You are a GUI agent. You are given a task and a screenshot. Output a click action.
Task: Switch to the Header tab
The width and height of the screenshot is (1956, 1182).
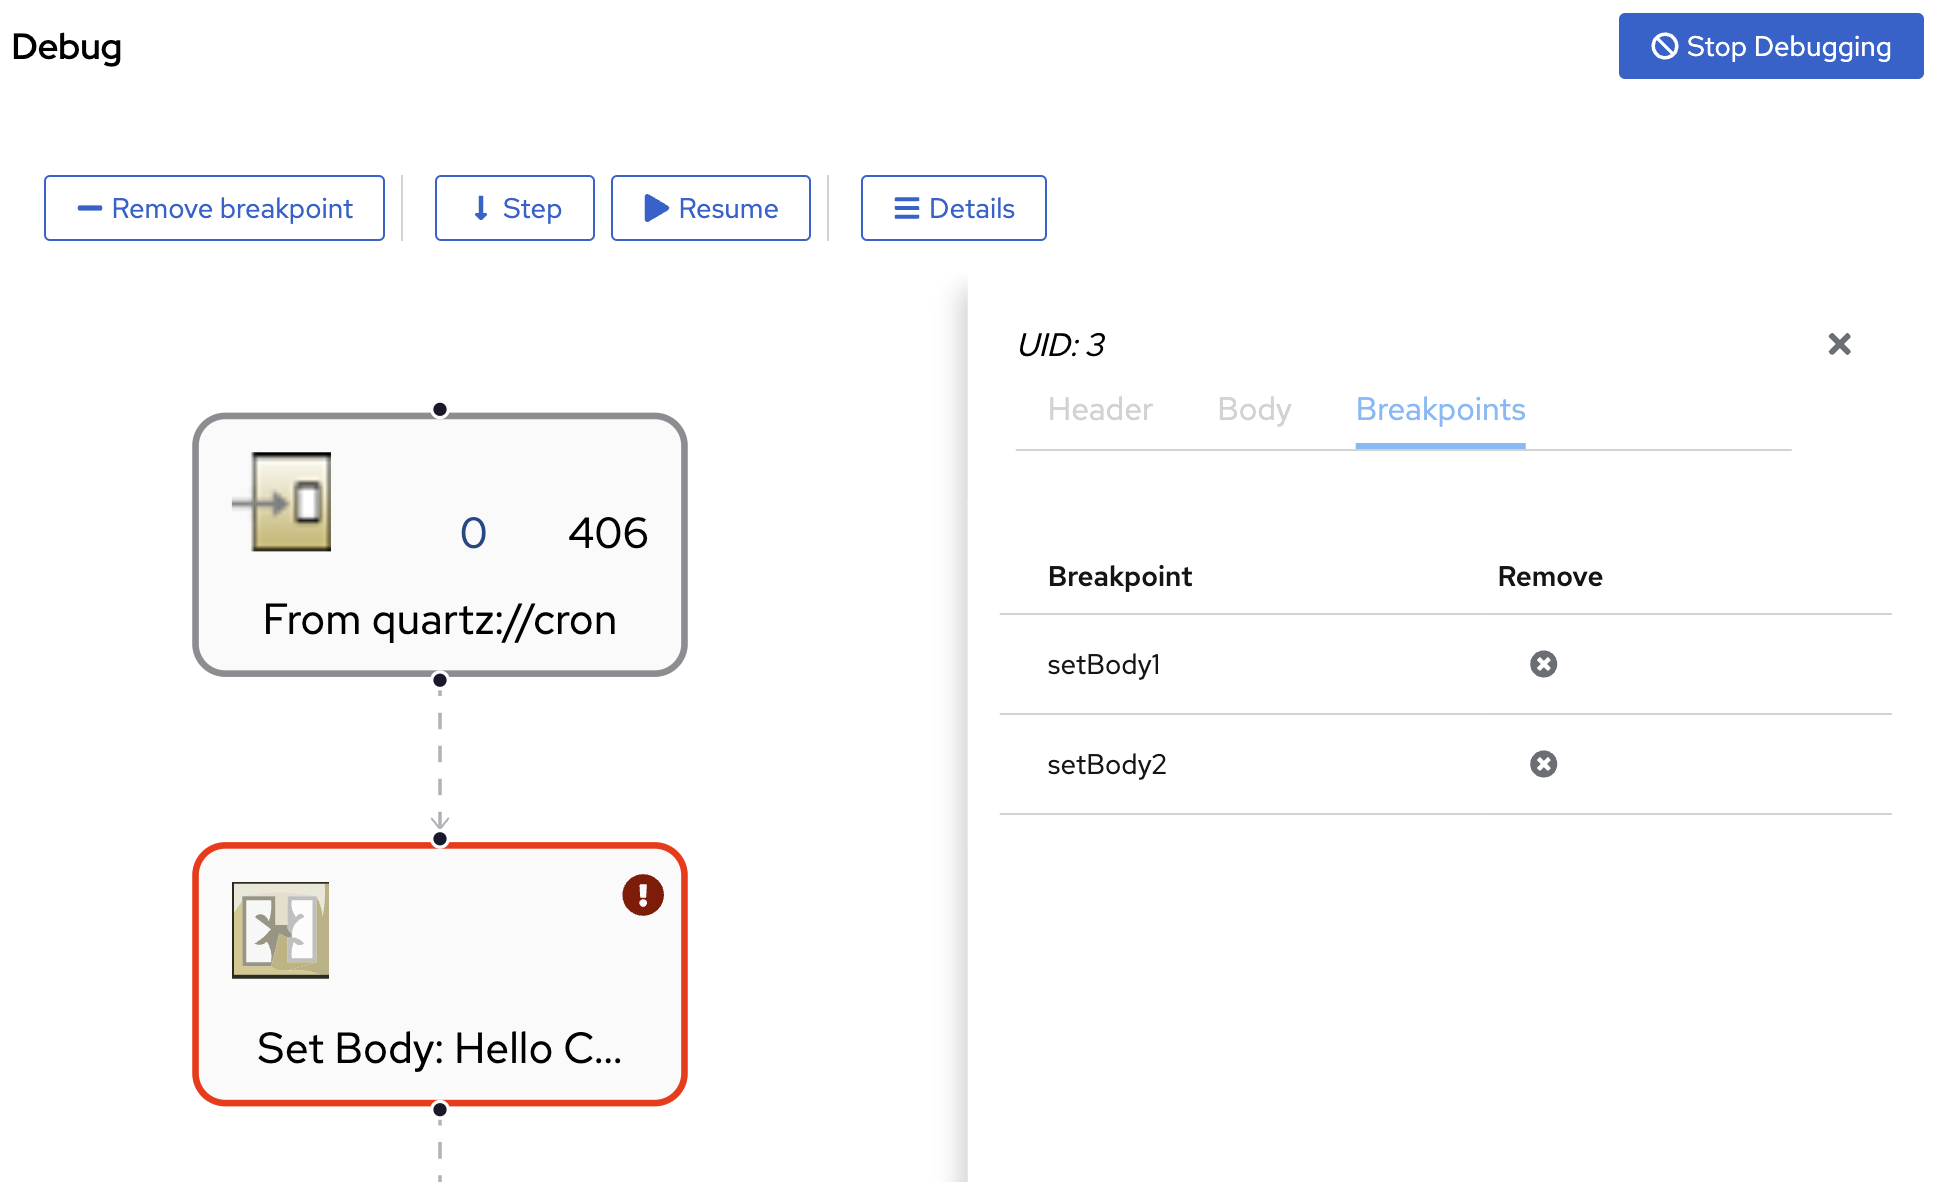click(1099, 410)
